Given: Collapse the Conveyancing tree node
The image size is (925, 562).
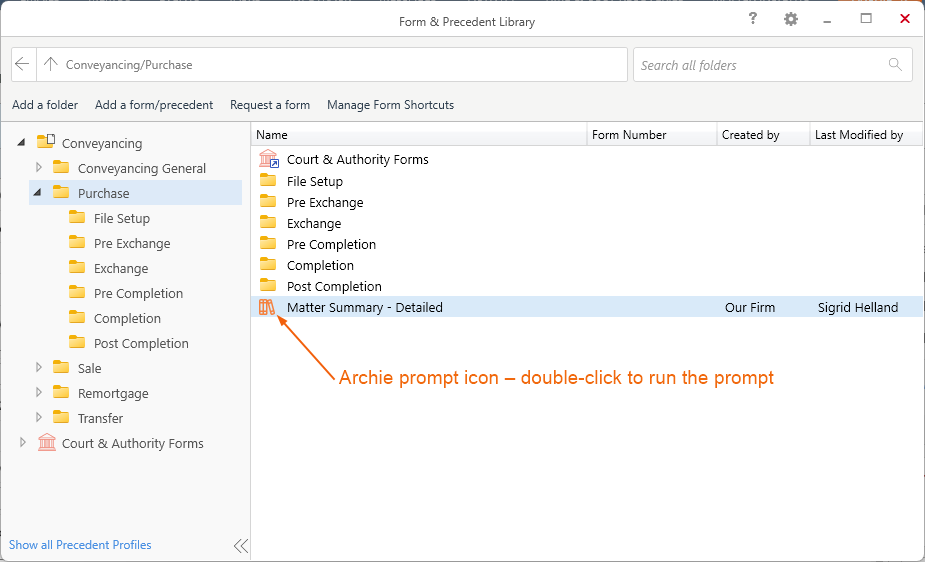Looking at the screenshot, I should [22, 143].
